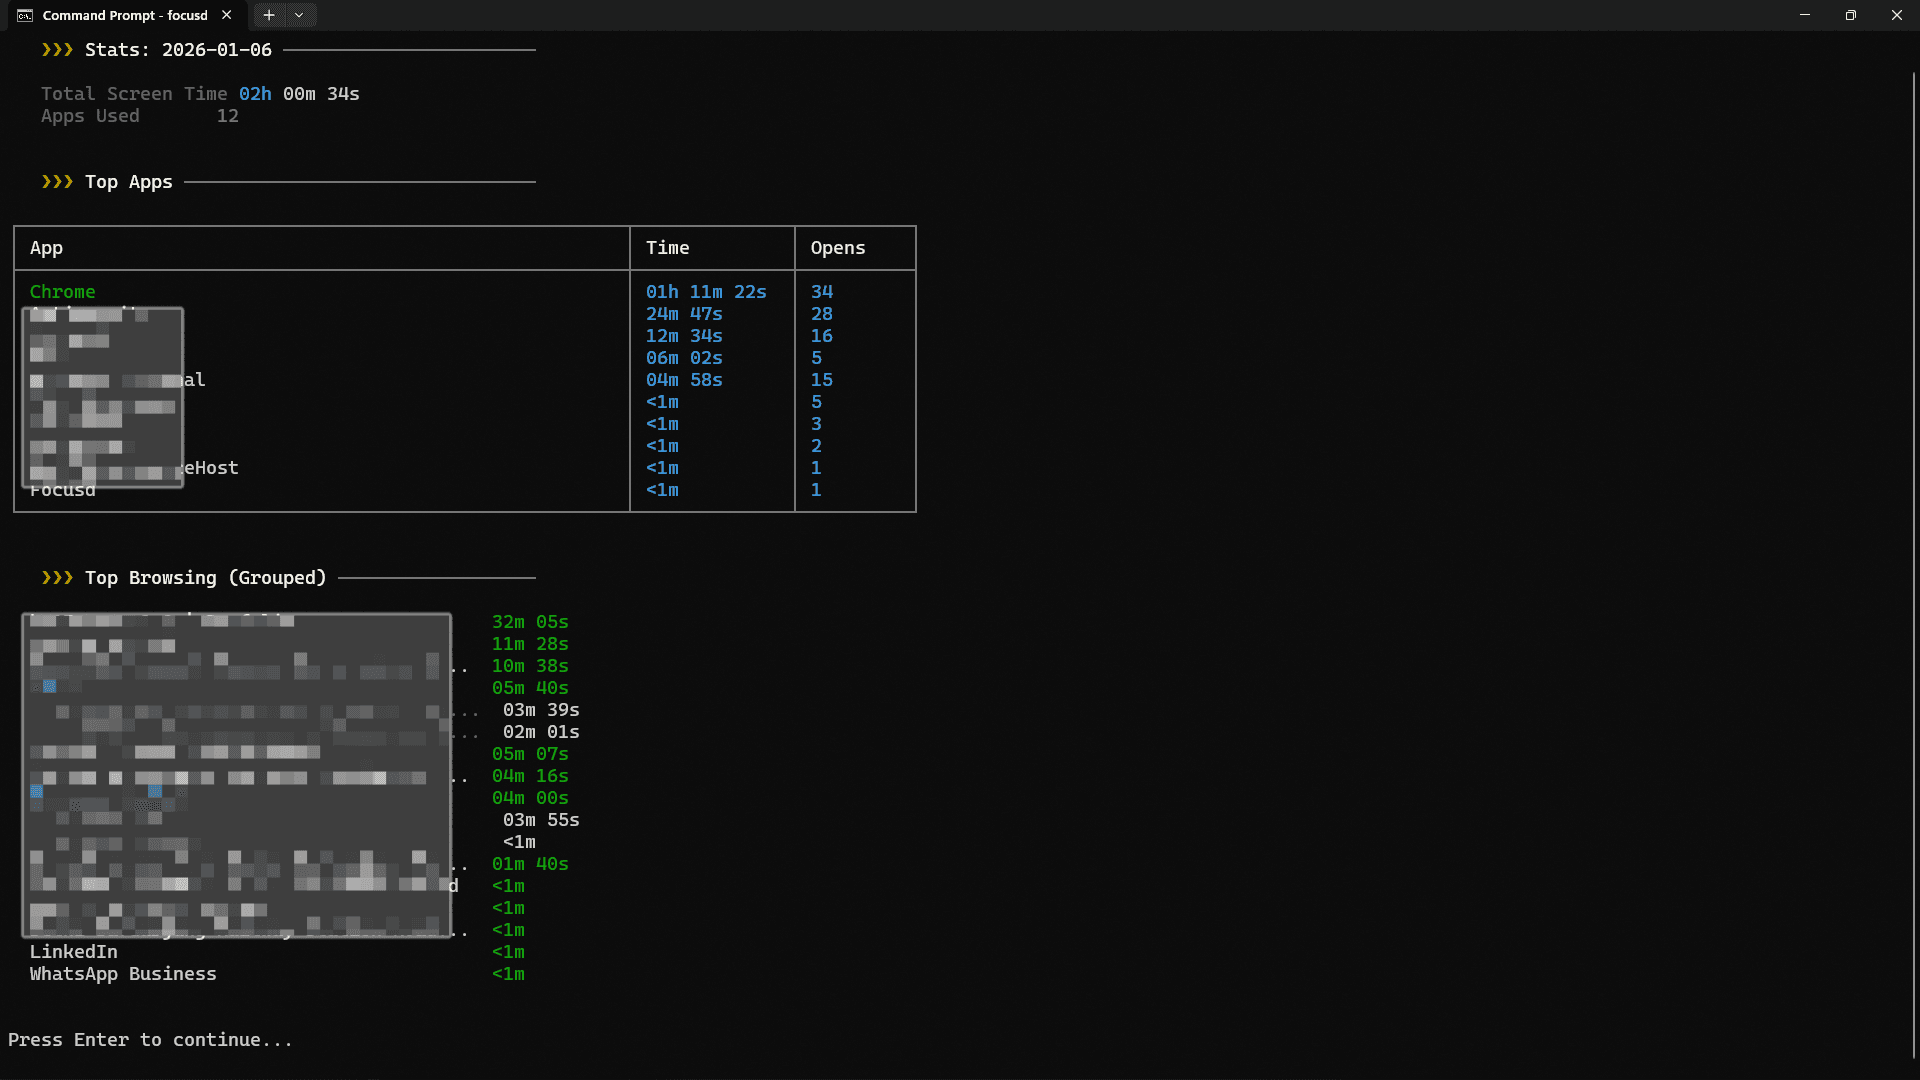This screenshot has height=1080, width=1920.
Task: Close the terminal window
Action: coord(1897,15)
